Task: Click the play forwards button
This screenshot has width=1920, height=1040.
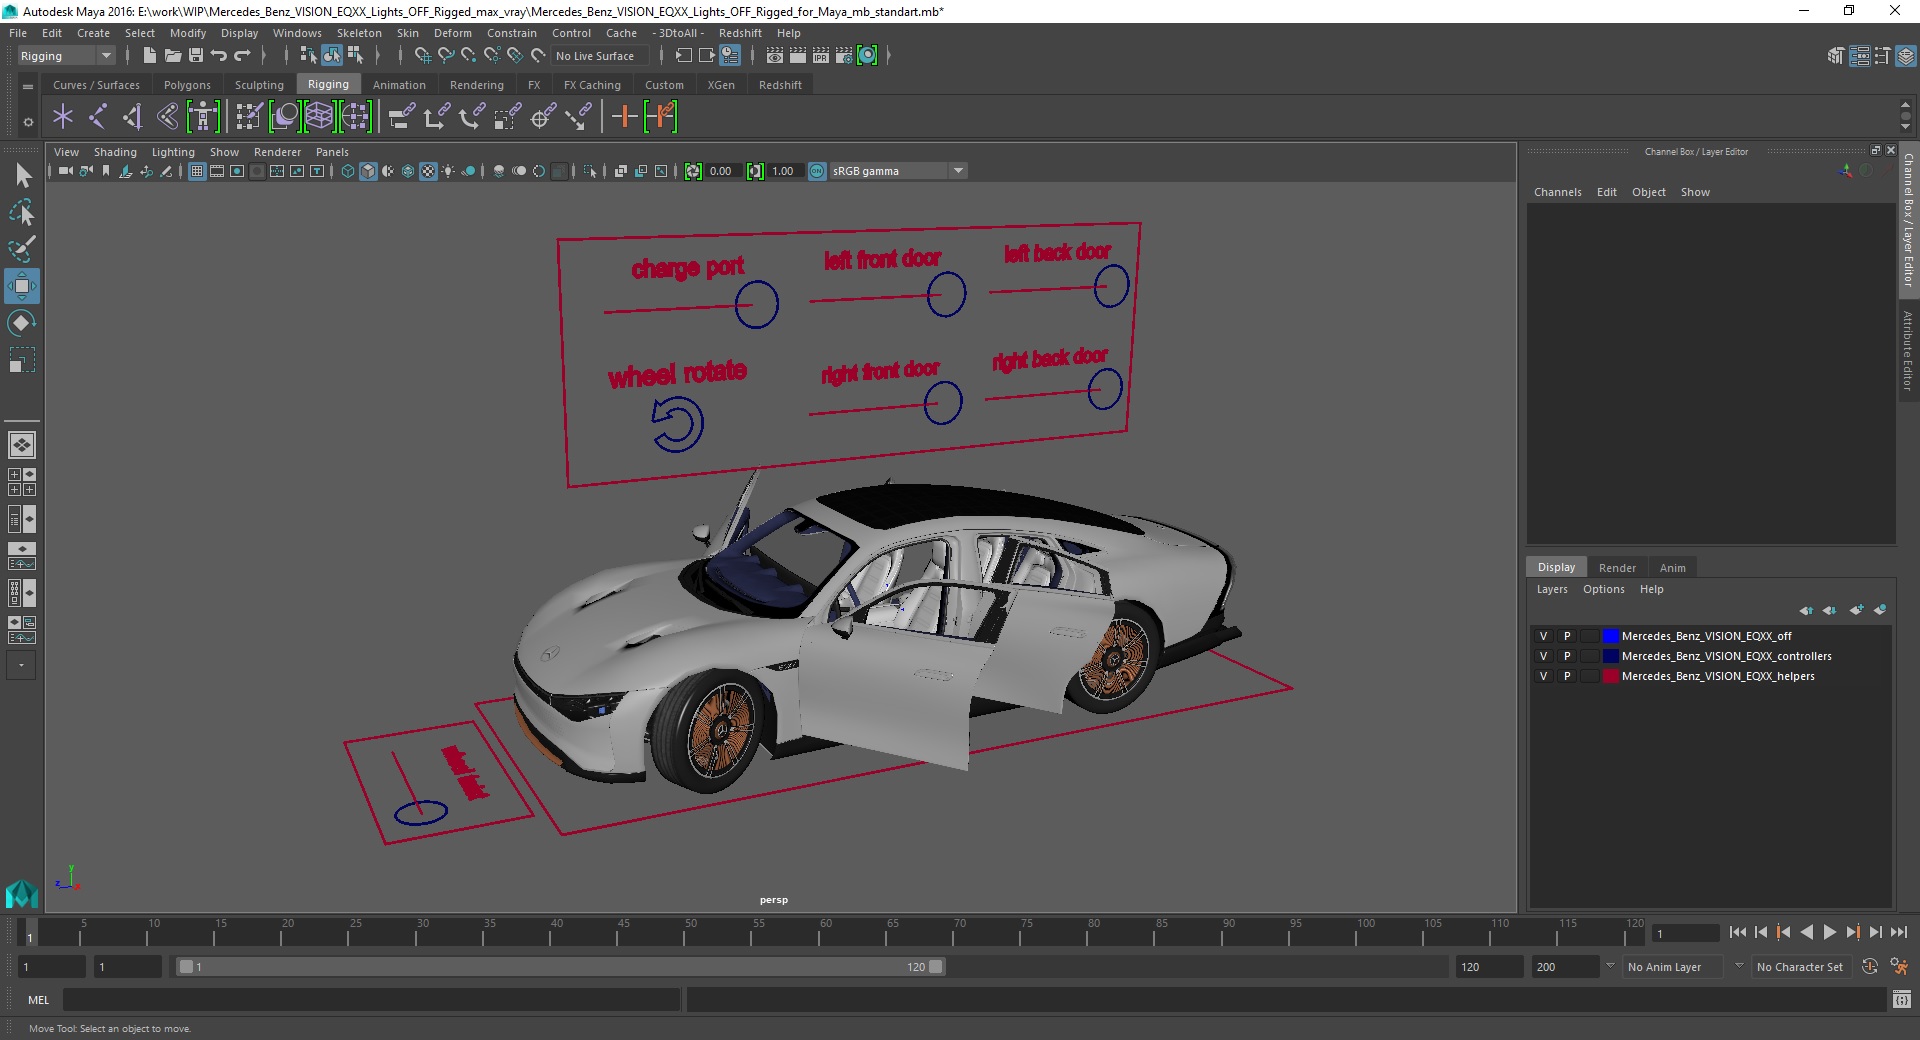Action: coord(1829,932)
